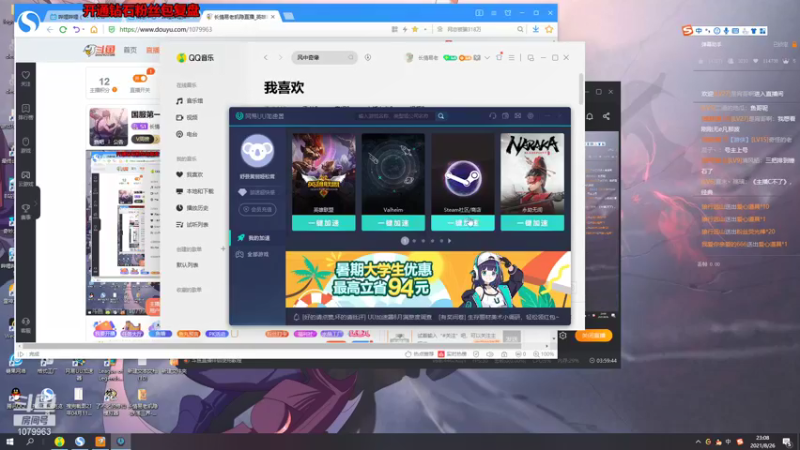Go to next game carousel page arrow
The width and height of the screenshot is (800, 450).
tap(449, 241)
